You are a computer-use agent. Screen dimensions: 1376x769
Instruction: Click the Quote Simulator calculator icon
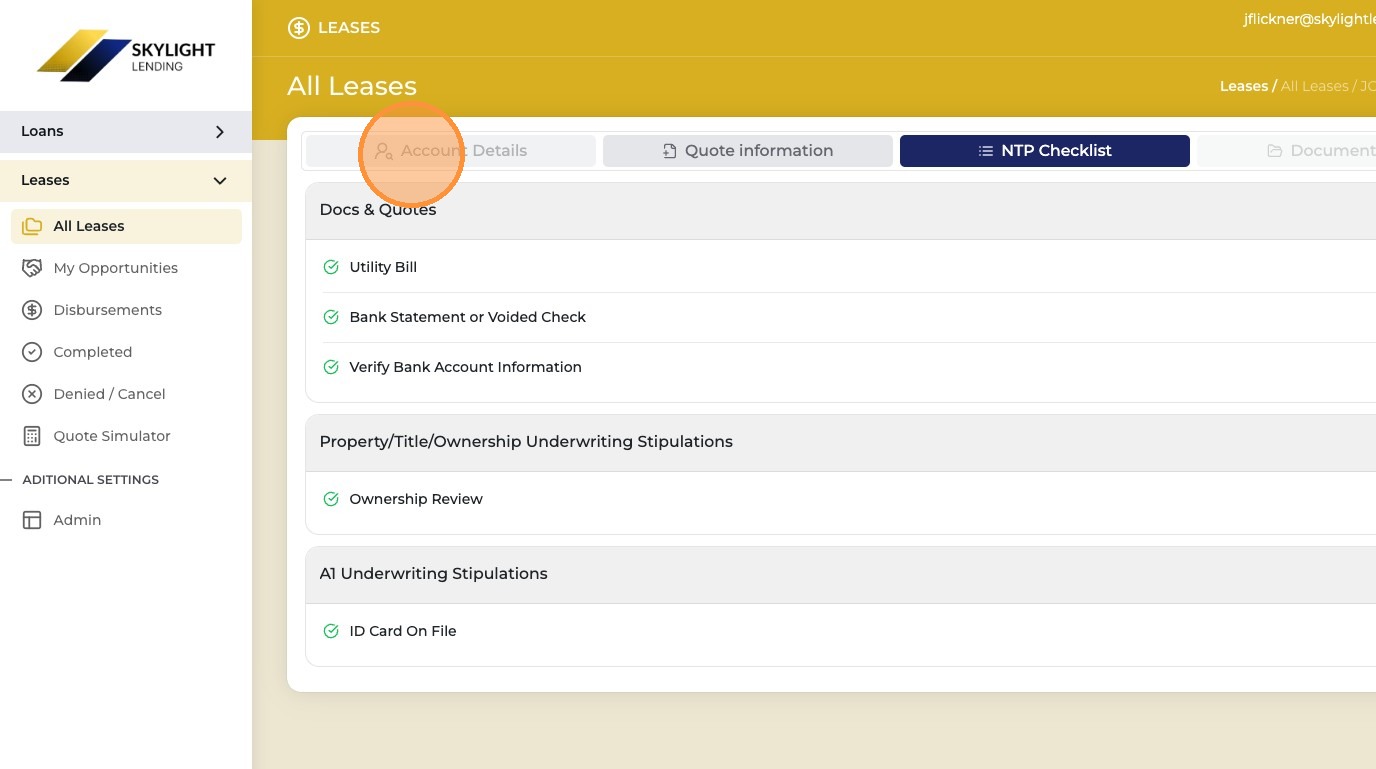(x=32, y=436)
